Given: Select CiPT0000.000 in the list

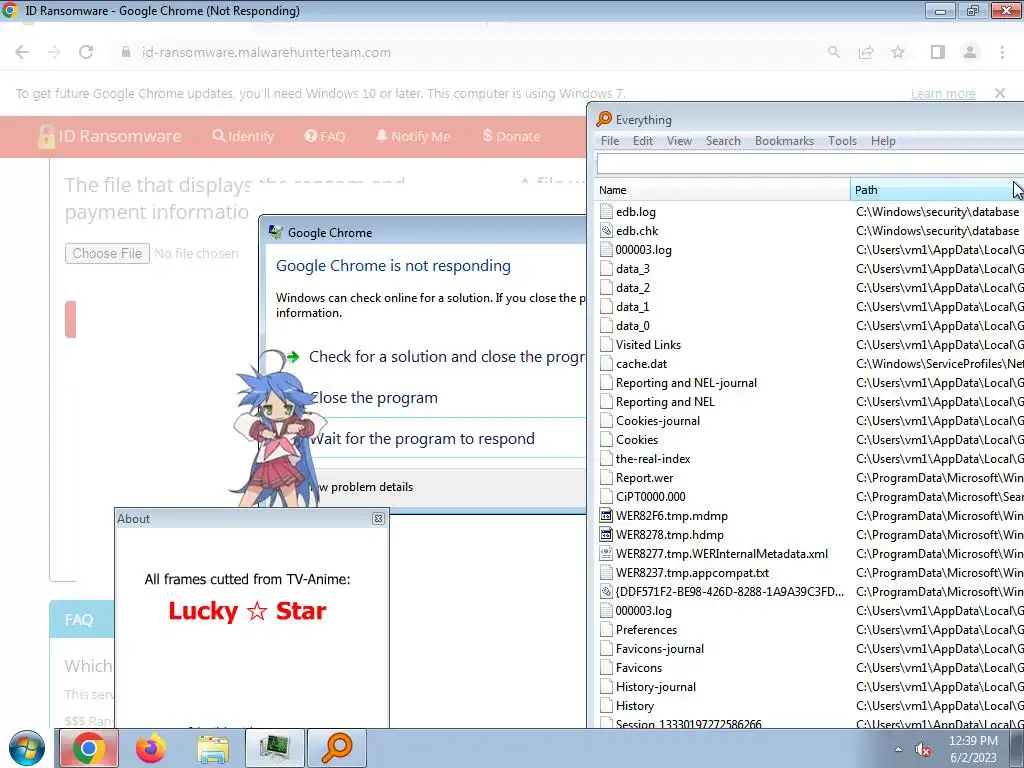Looking at the screenshot, I should click(x=650, y=496).
